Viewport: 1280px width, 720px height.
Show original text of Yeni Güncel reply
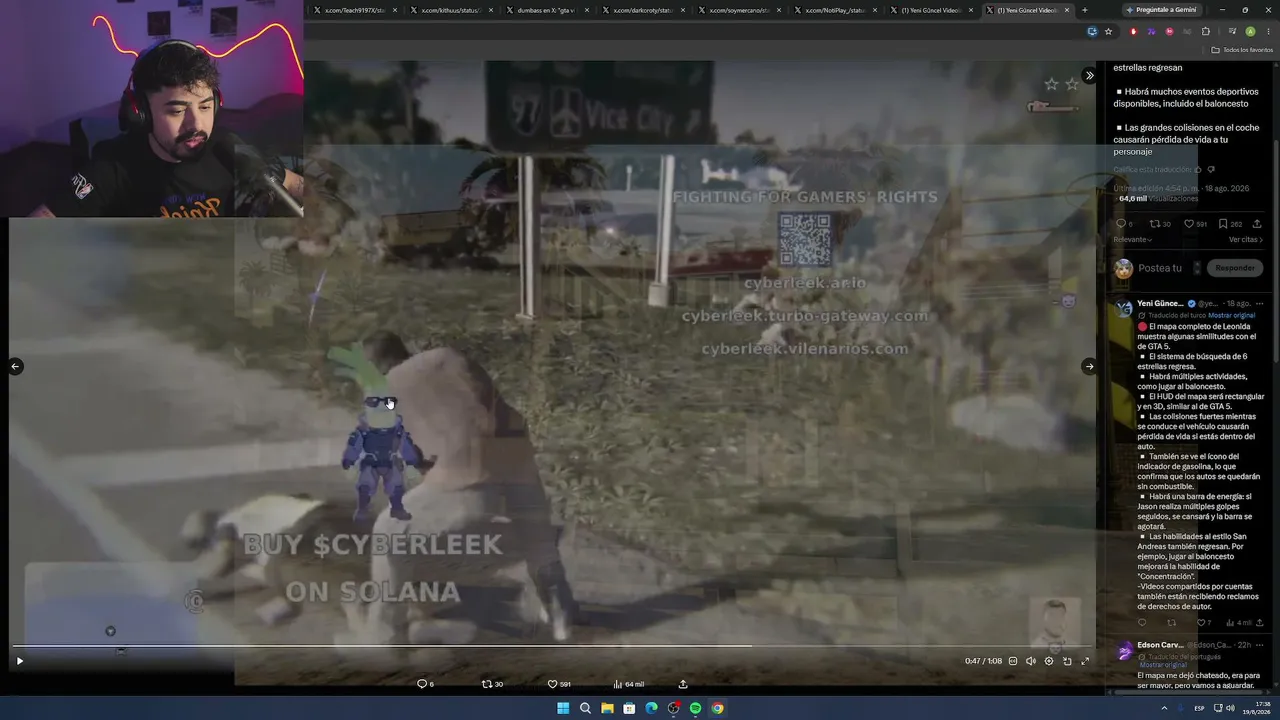click(1231, 315)
